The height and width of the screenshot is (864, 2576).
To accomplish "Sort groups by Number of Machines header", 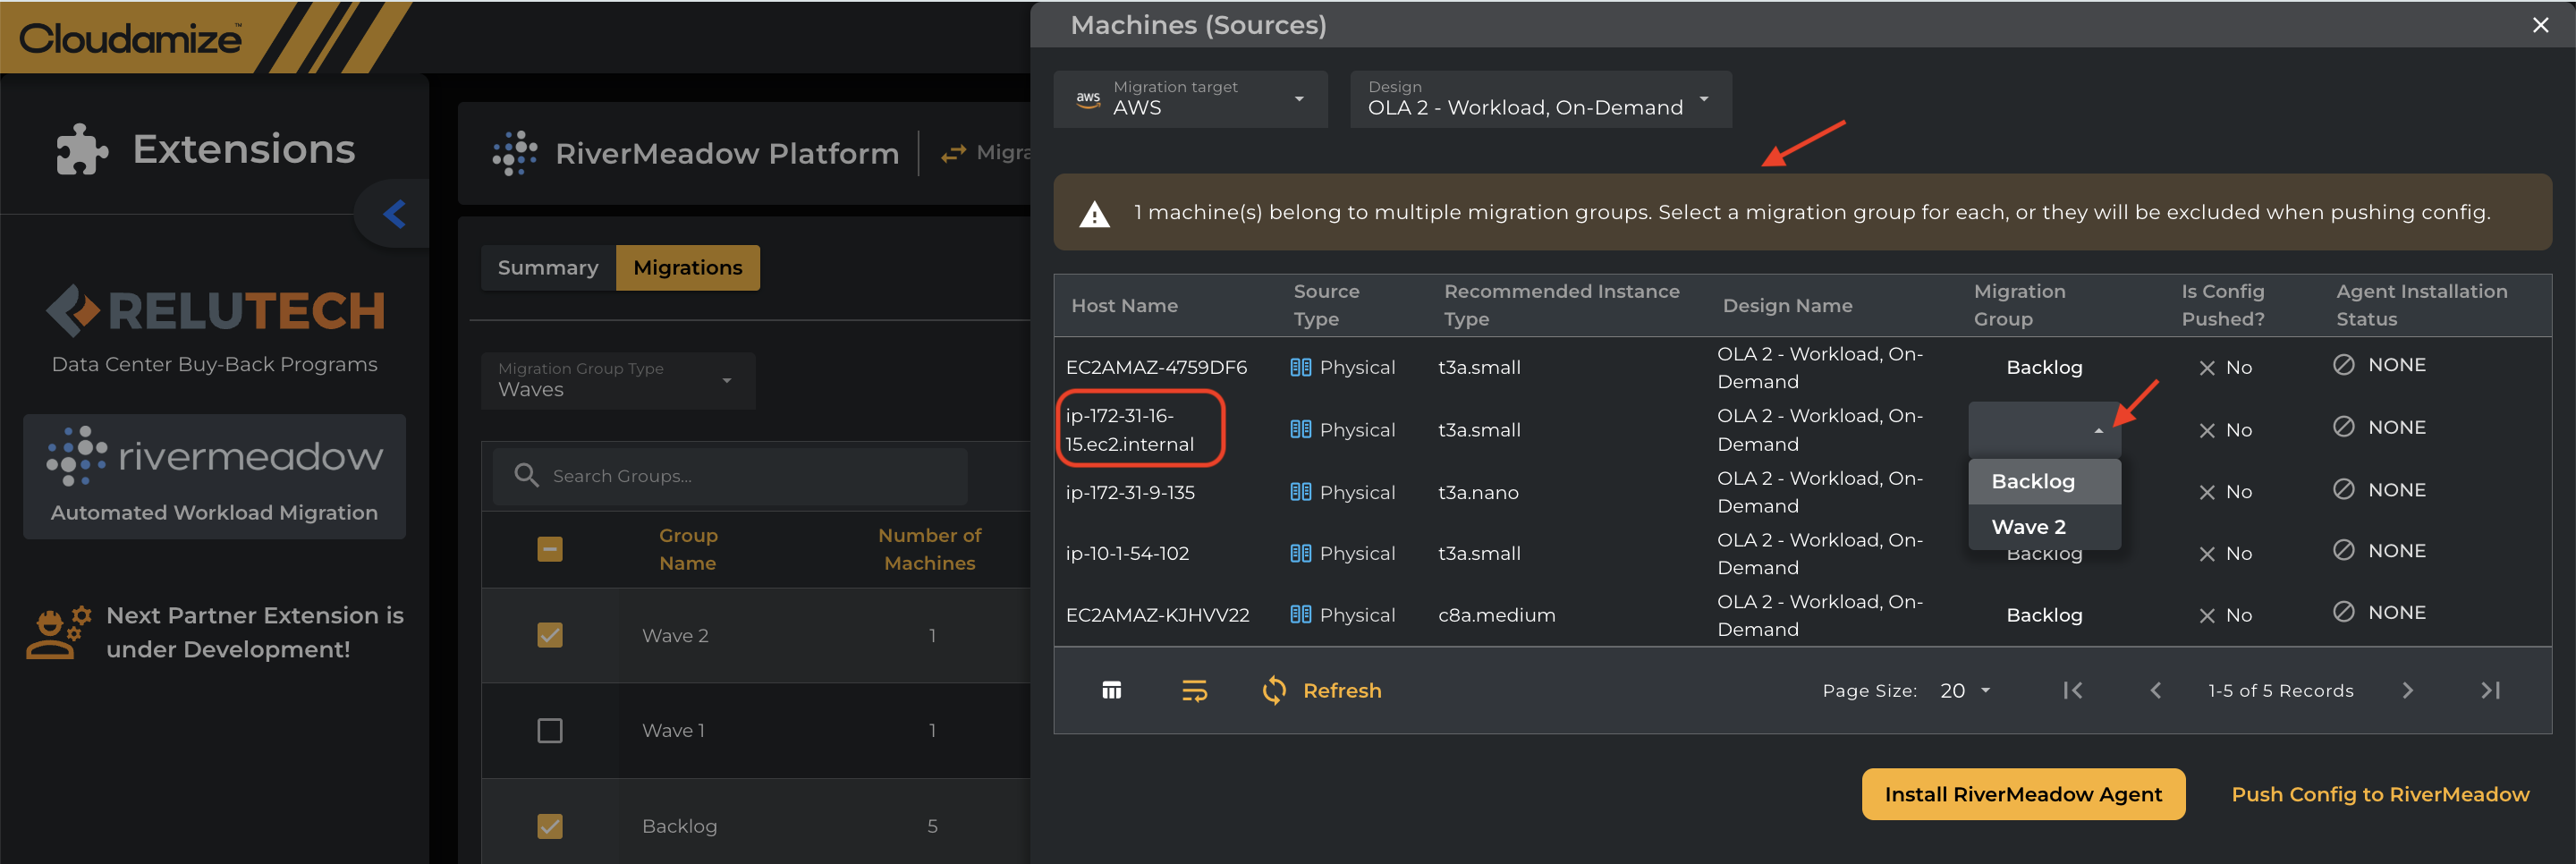I will 929,549.
